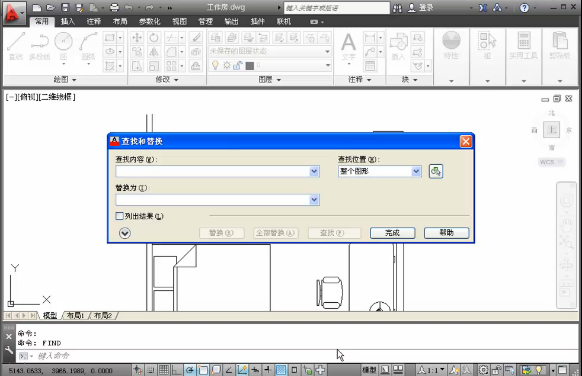The width and height of the screenshot is (582, 376).
Task: Click the Workspace Switching gear icon
Action: click(483, 370)
